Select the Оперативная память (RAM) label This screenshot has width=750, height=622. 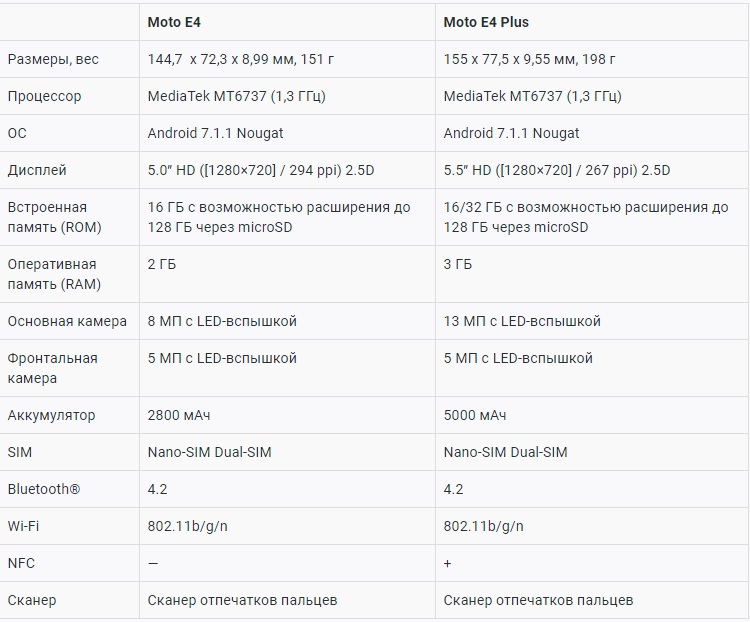54,274
